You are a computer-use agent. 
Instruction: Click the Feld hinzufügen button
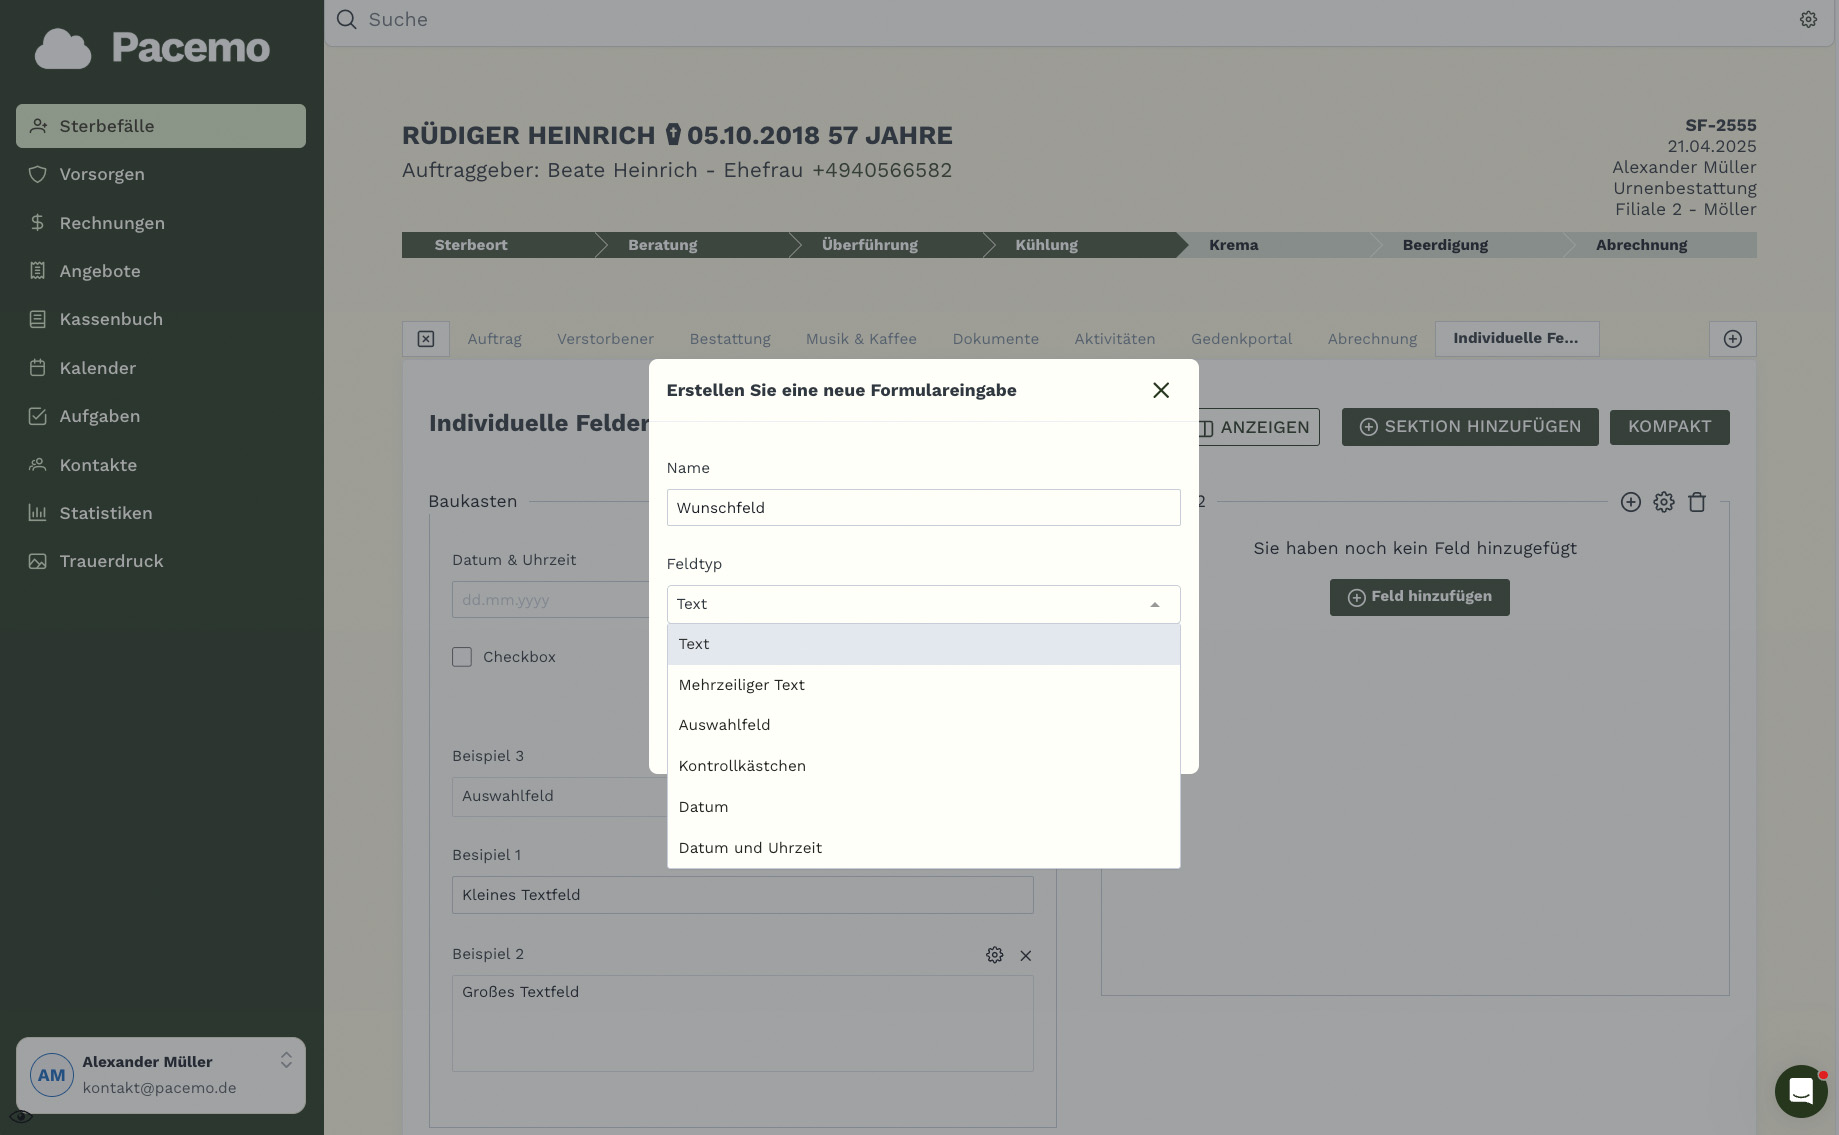(x=1419, y=597)
